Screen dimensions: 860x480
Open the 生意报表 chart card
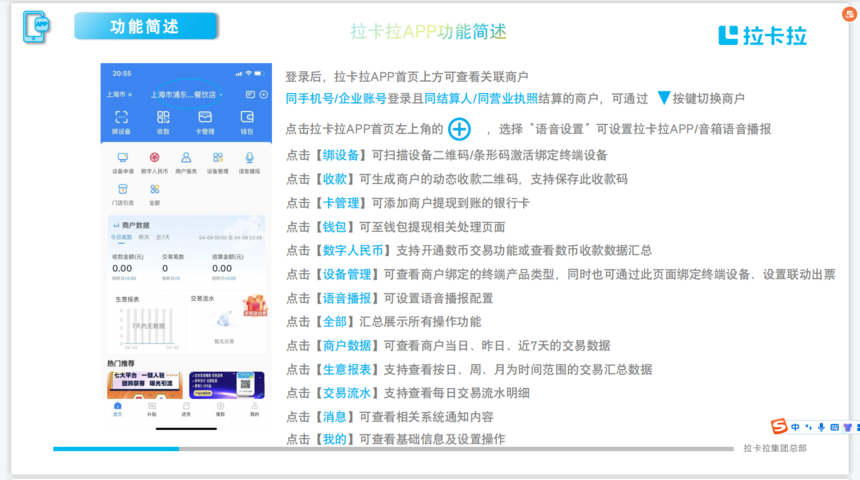coord(146,322)
